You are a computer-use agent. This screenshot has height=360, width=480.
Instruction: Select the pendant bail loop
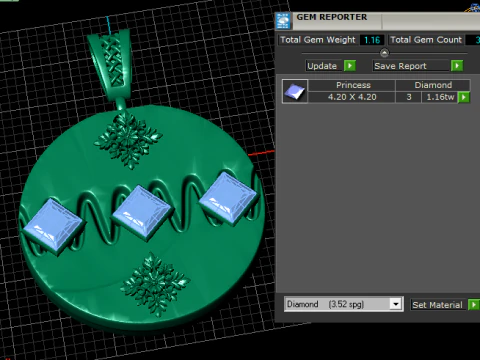click(110, 65)
